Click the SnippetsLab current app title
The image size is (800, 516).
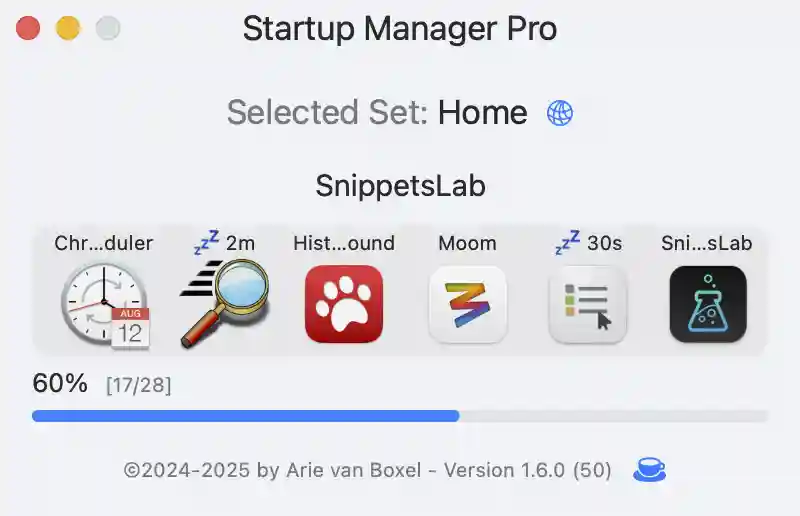[401, 185]
